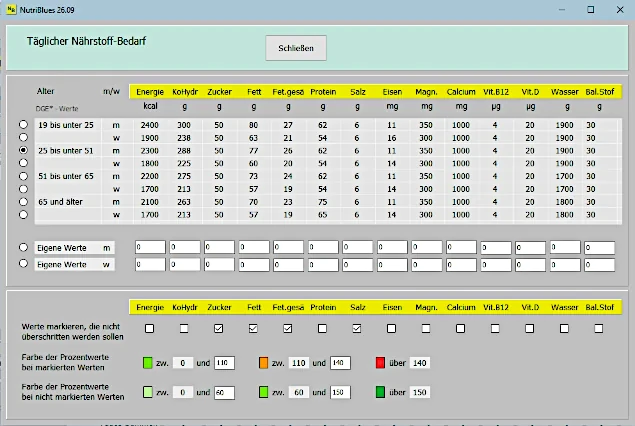Screen dimensions: 635x426
Task: Click the light green swatch for unmarked values
Action: (148, 392)
